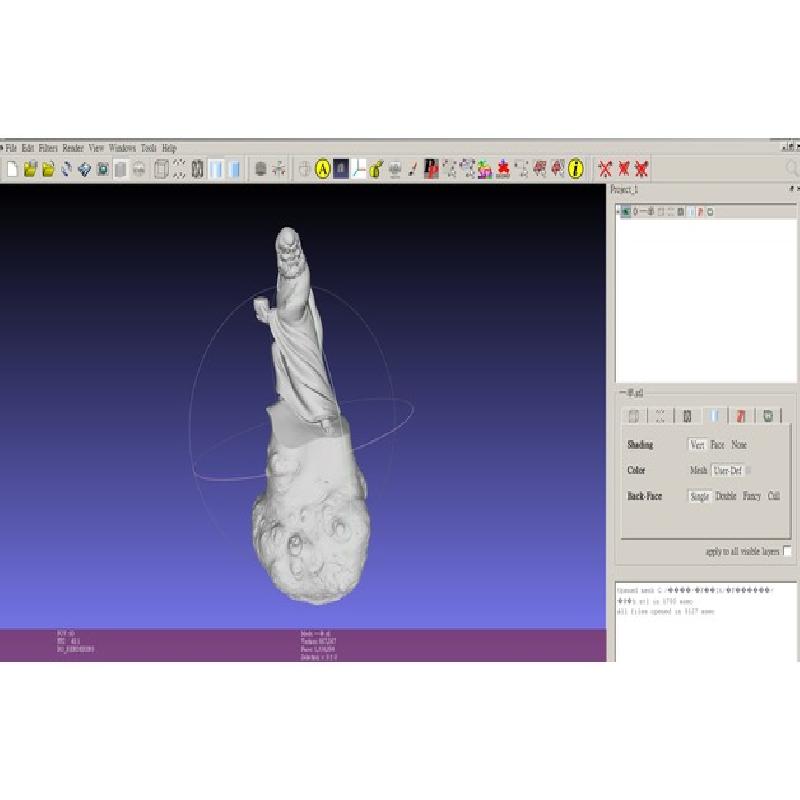800x800 pixels.
Task: Select Cull for Back-Face option
Action: (774, 496)
